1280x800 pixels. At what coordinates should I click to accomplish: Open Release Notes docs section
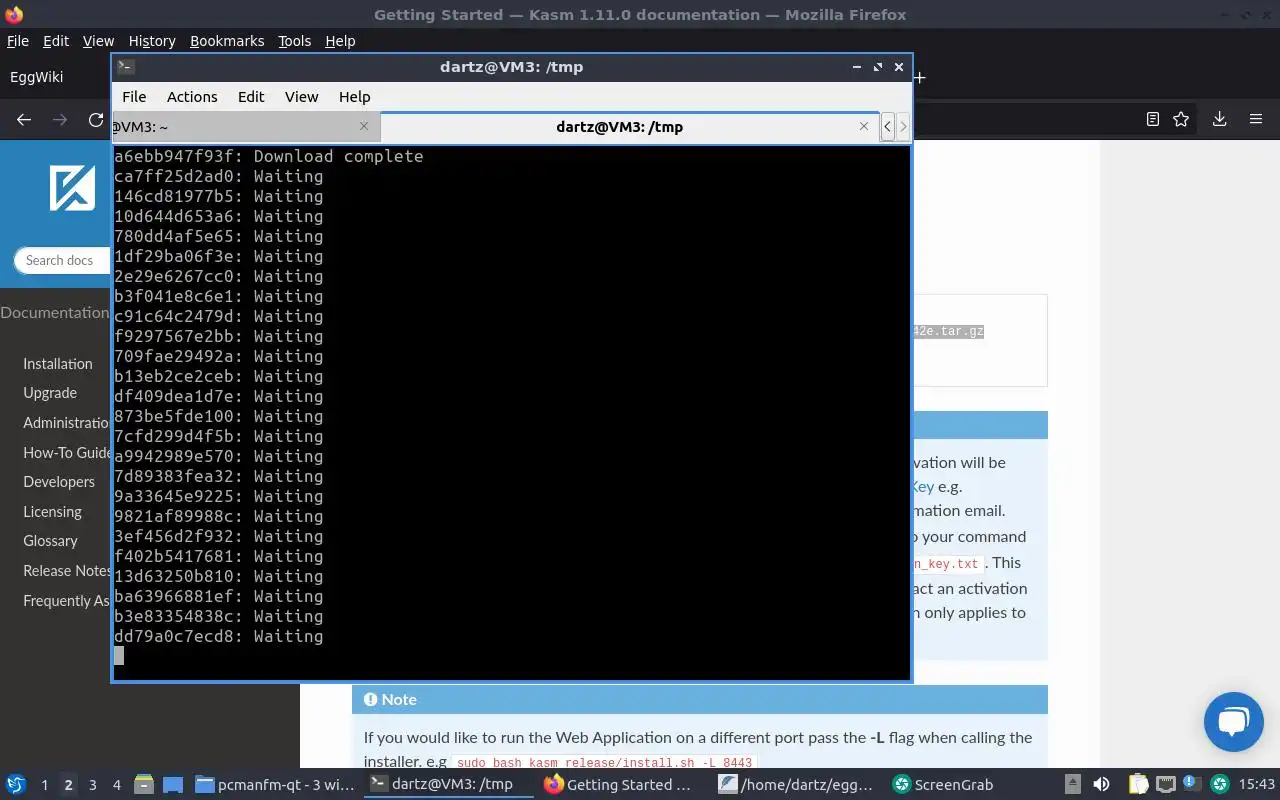click(x=66, y=571)
